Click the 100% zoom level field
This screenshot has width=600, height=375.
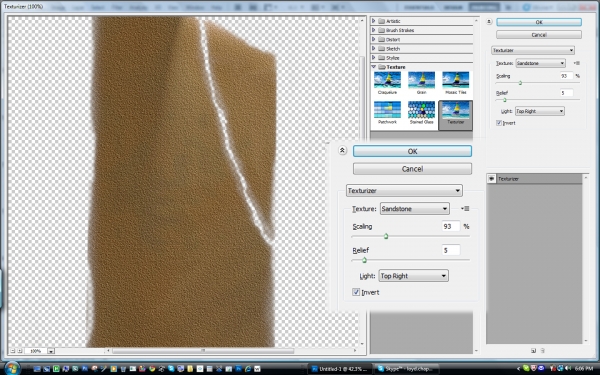36,351
